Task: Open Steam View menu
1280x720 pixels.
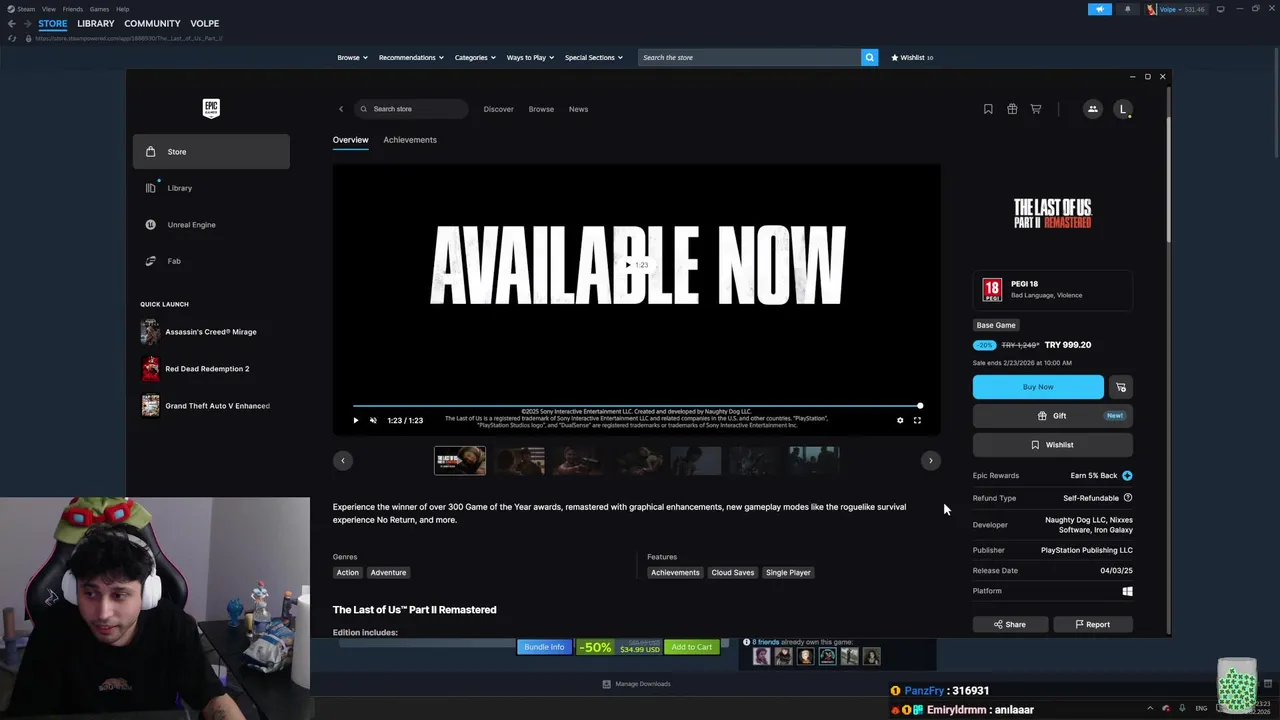Action: tap(48, 9)
